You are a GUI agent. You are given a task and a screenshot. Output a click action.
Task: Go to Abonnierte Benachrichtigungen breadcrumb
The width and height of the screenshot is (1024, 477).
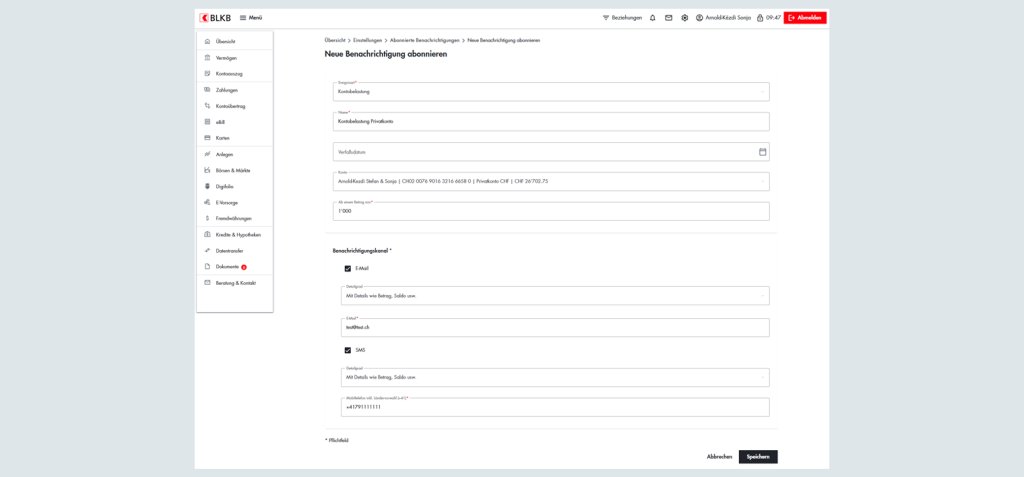tap(424, 41)
